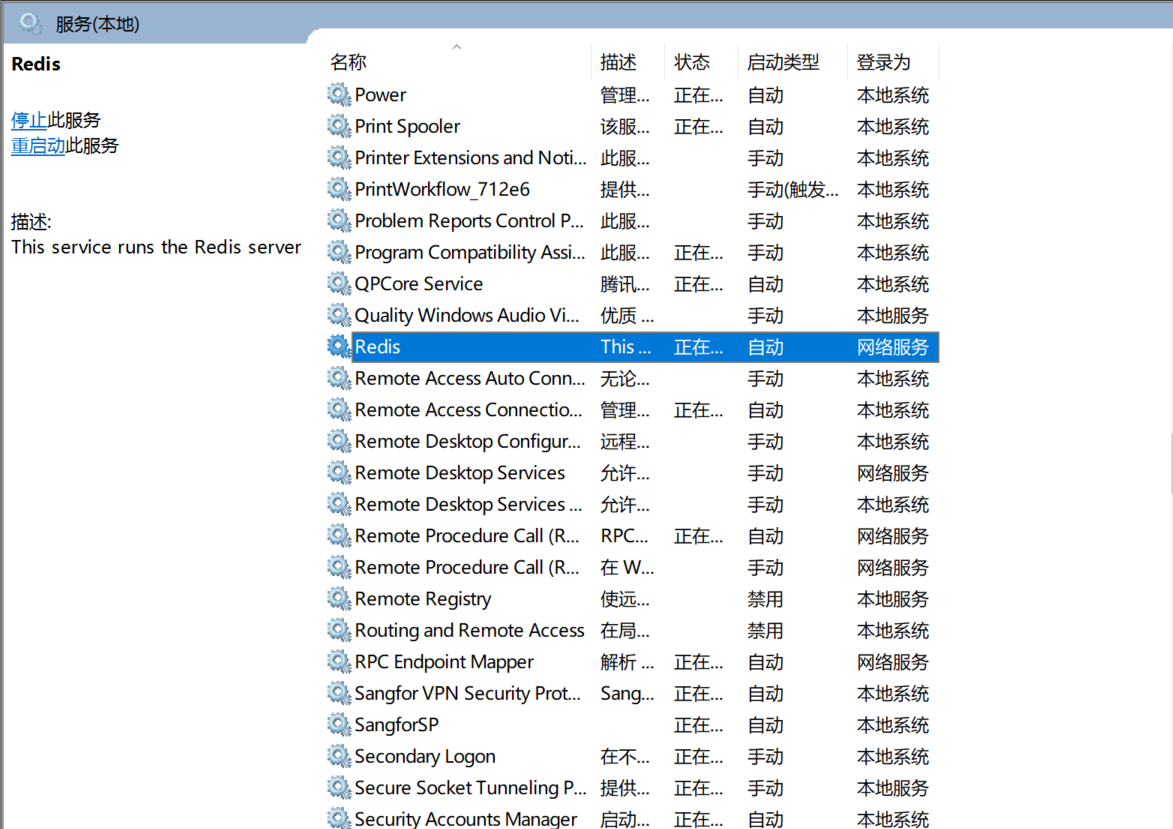Sort by the 启动类型 column header
Image resolution: width=1173 pixels, height=829 pixels.
point(783,62)
